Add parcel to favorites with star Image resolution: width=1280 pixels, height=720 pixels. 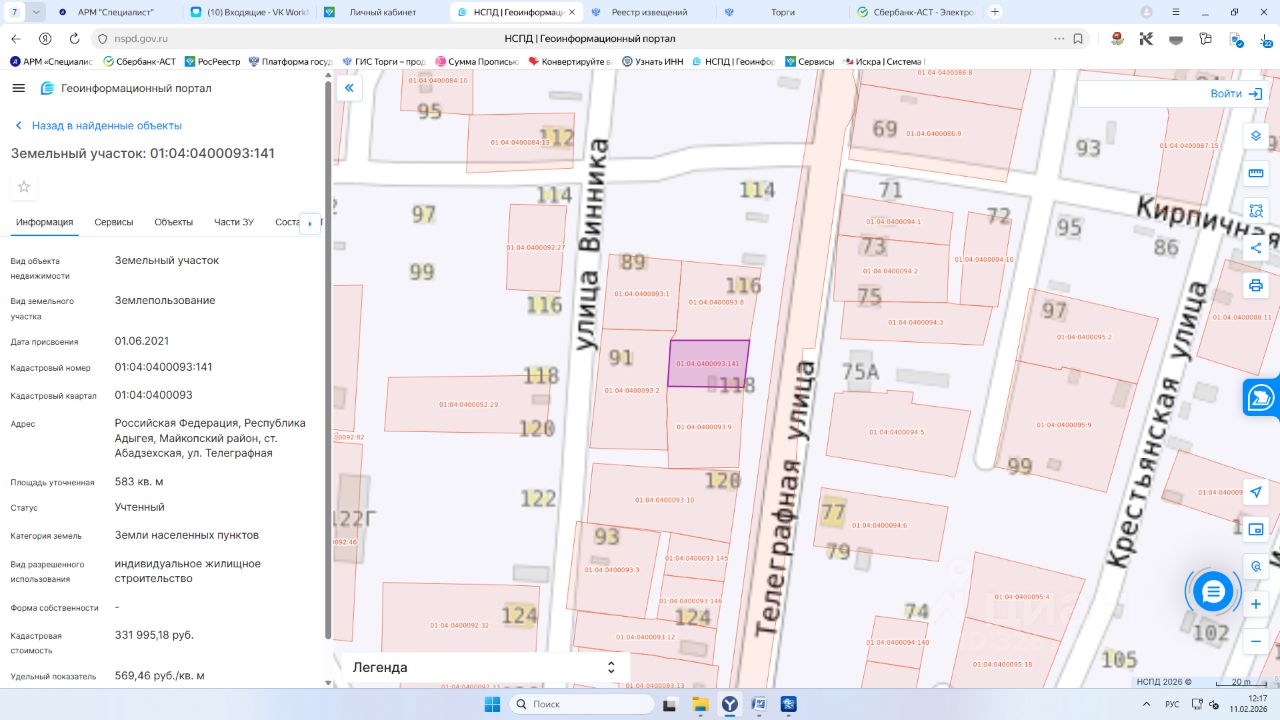(24, 187)
